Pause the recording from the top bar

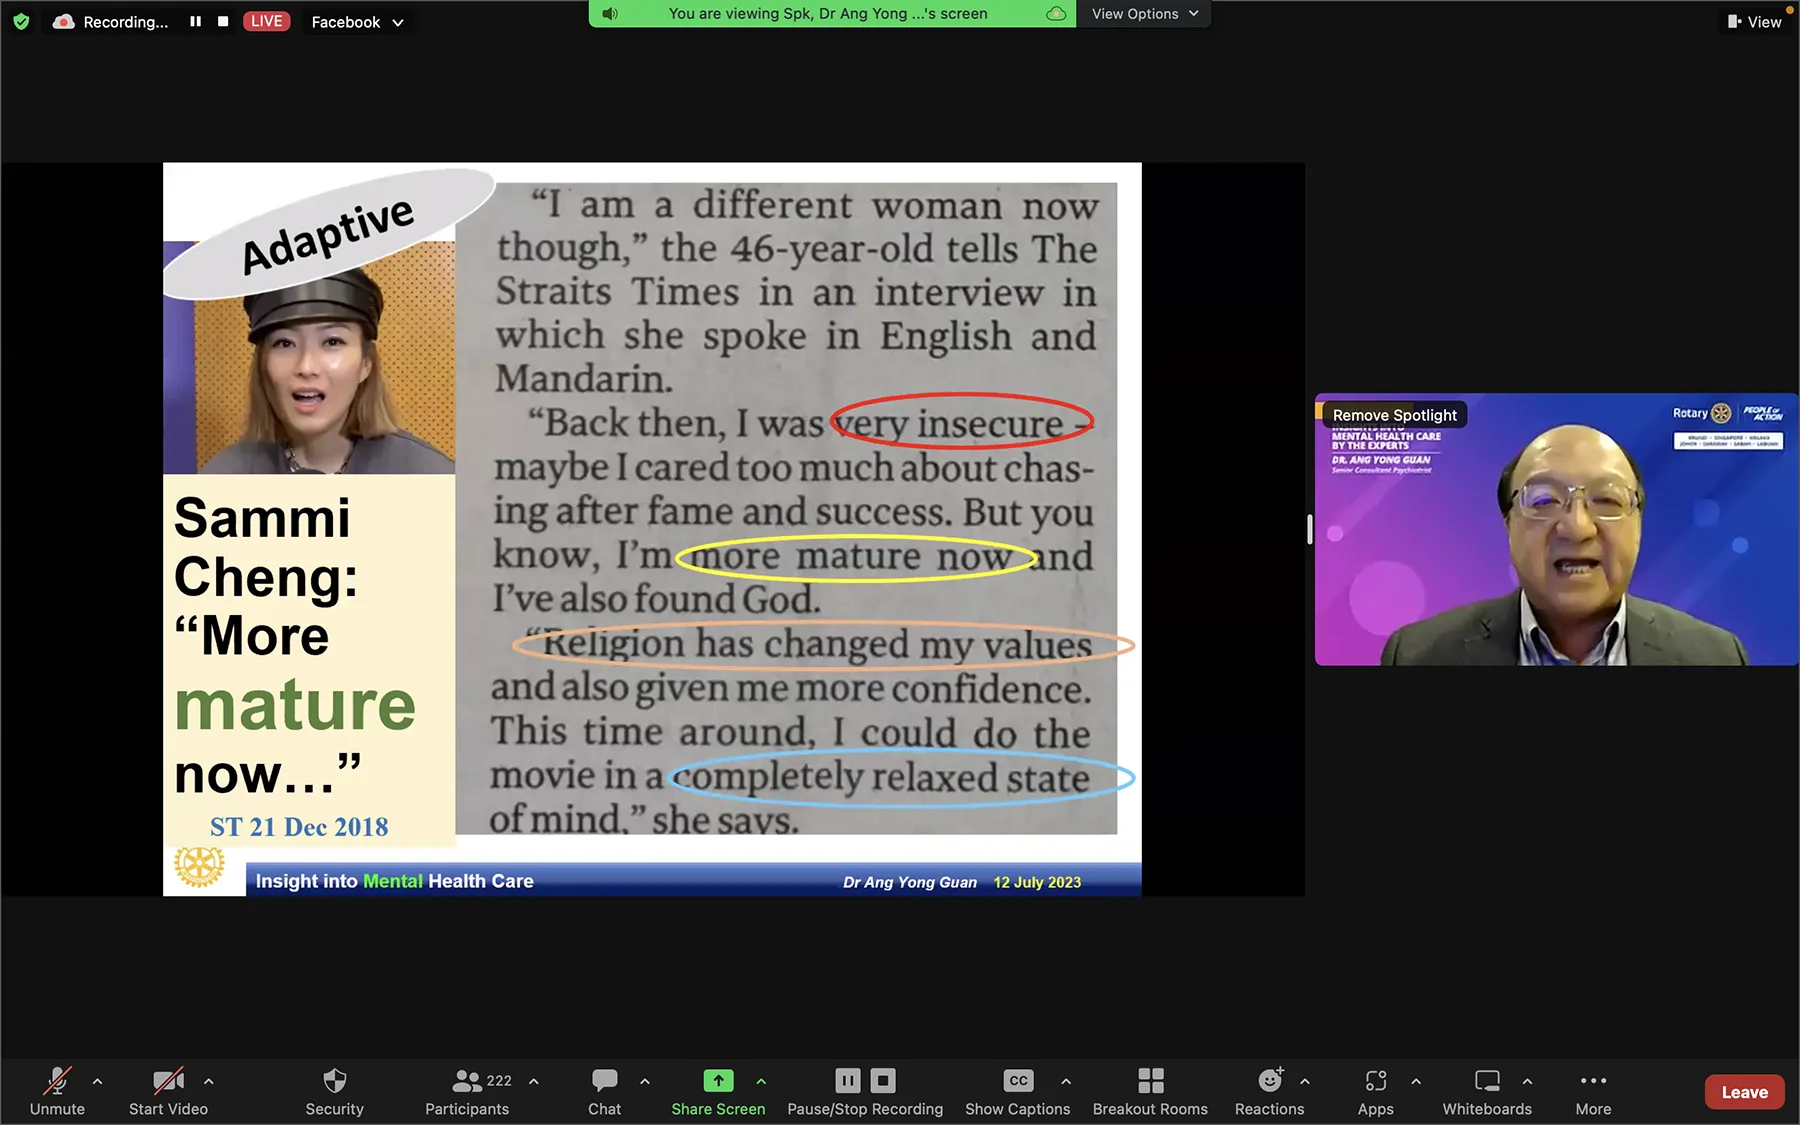(195, 21)
